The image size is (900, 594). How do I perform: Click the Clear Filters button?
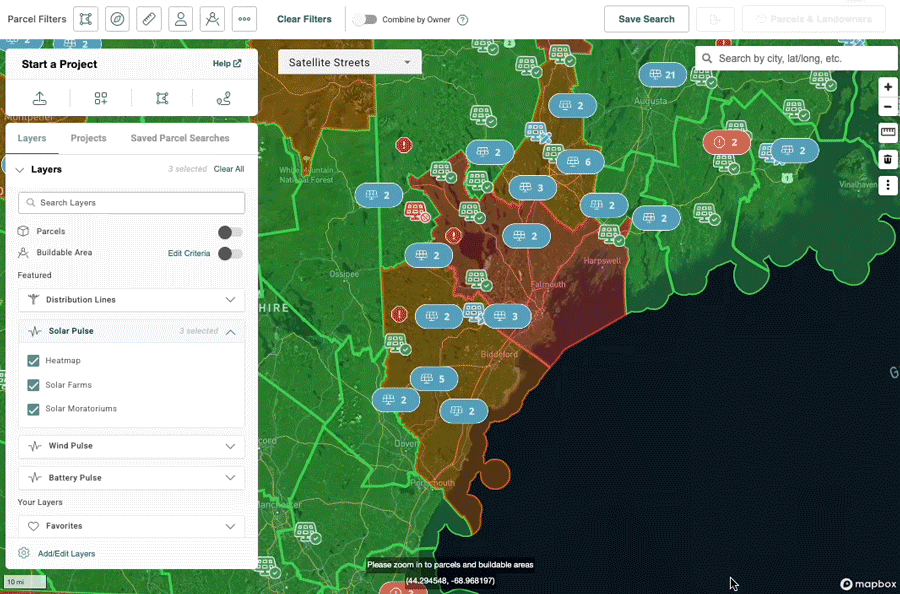(x=304, y=19)
